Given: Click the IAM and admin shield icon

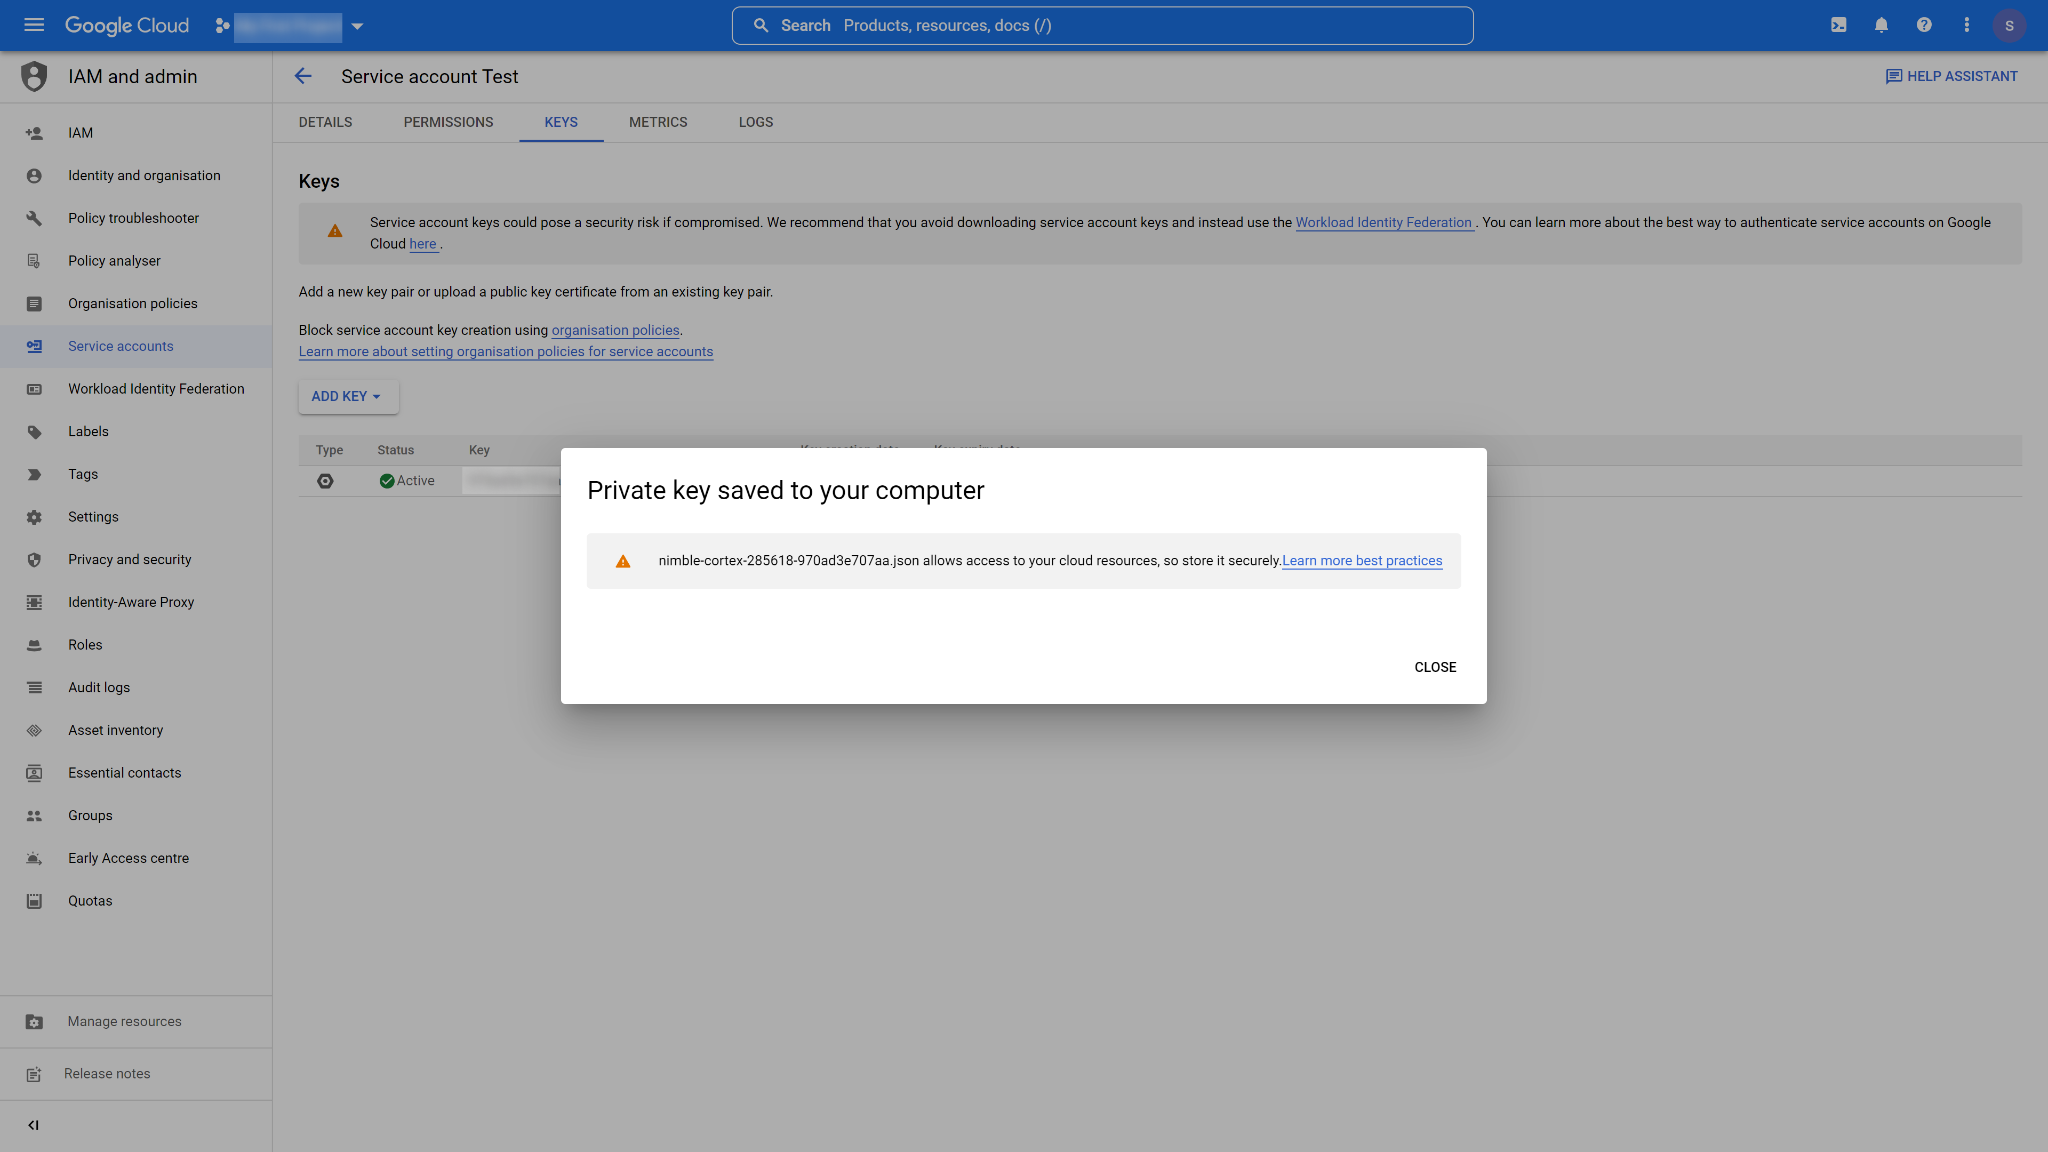Looking at the screenshot, I should point(34,76).
